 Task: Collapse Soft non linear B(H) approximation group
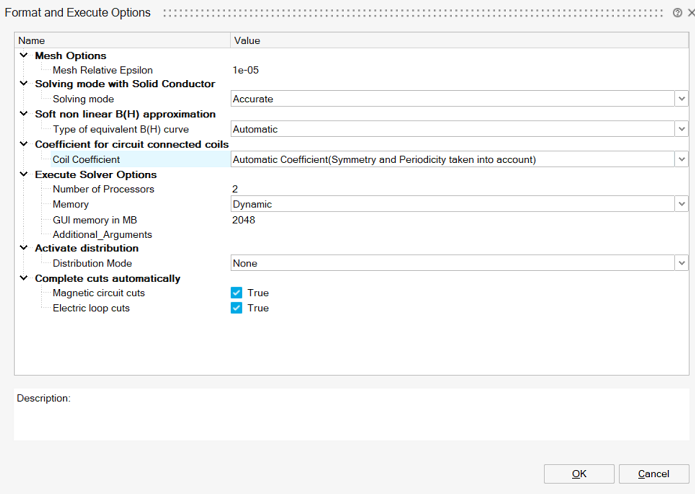coord(24,114)
